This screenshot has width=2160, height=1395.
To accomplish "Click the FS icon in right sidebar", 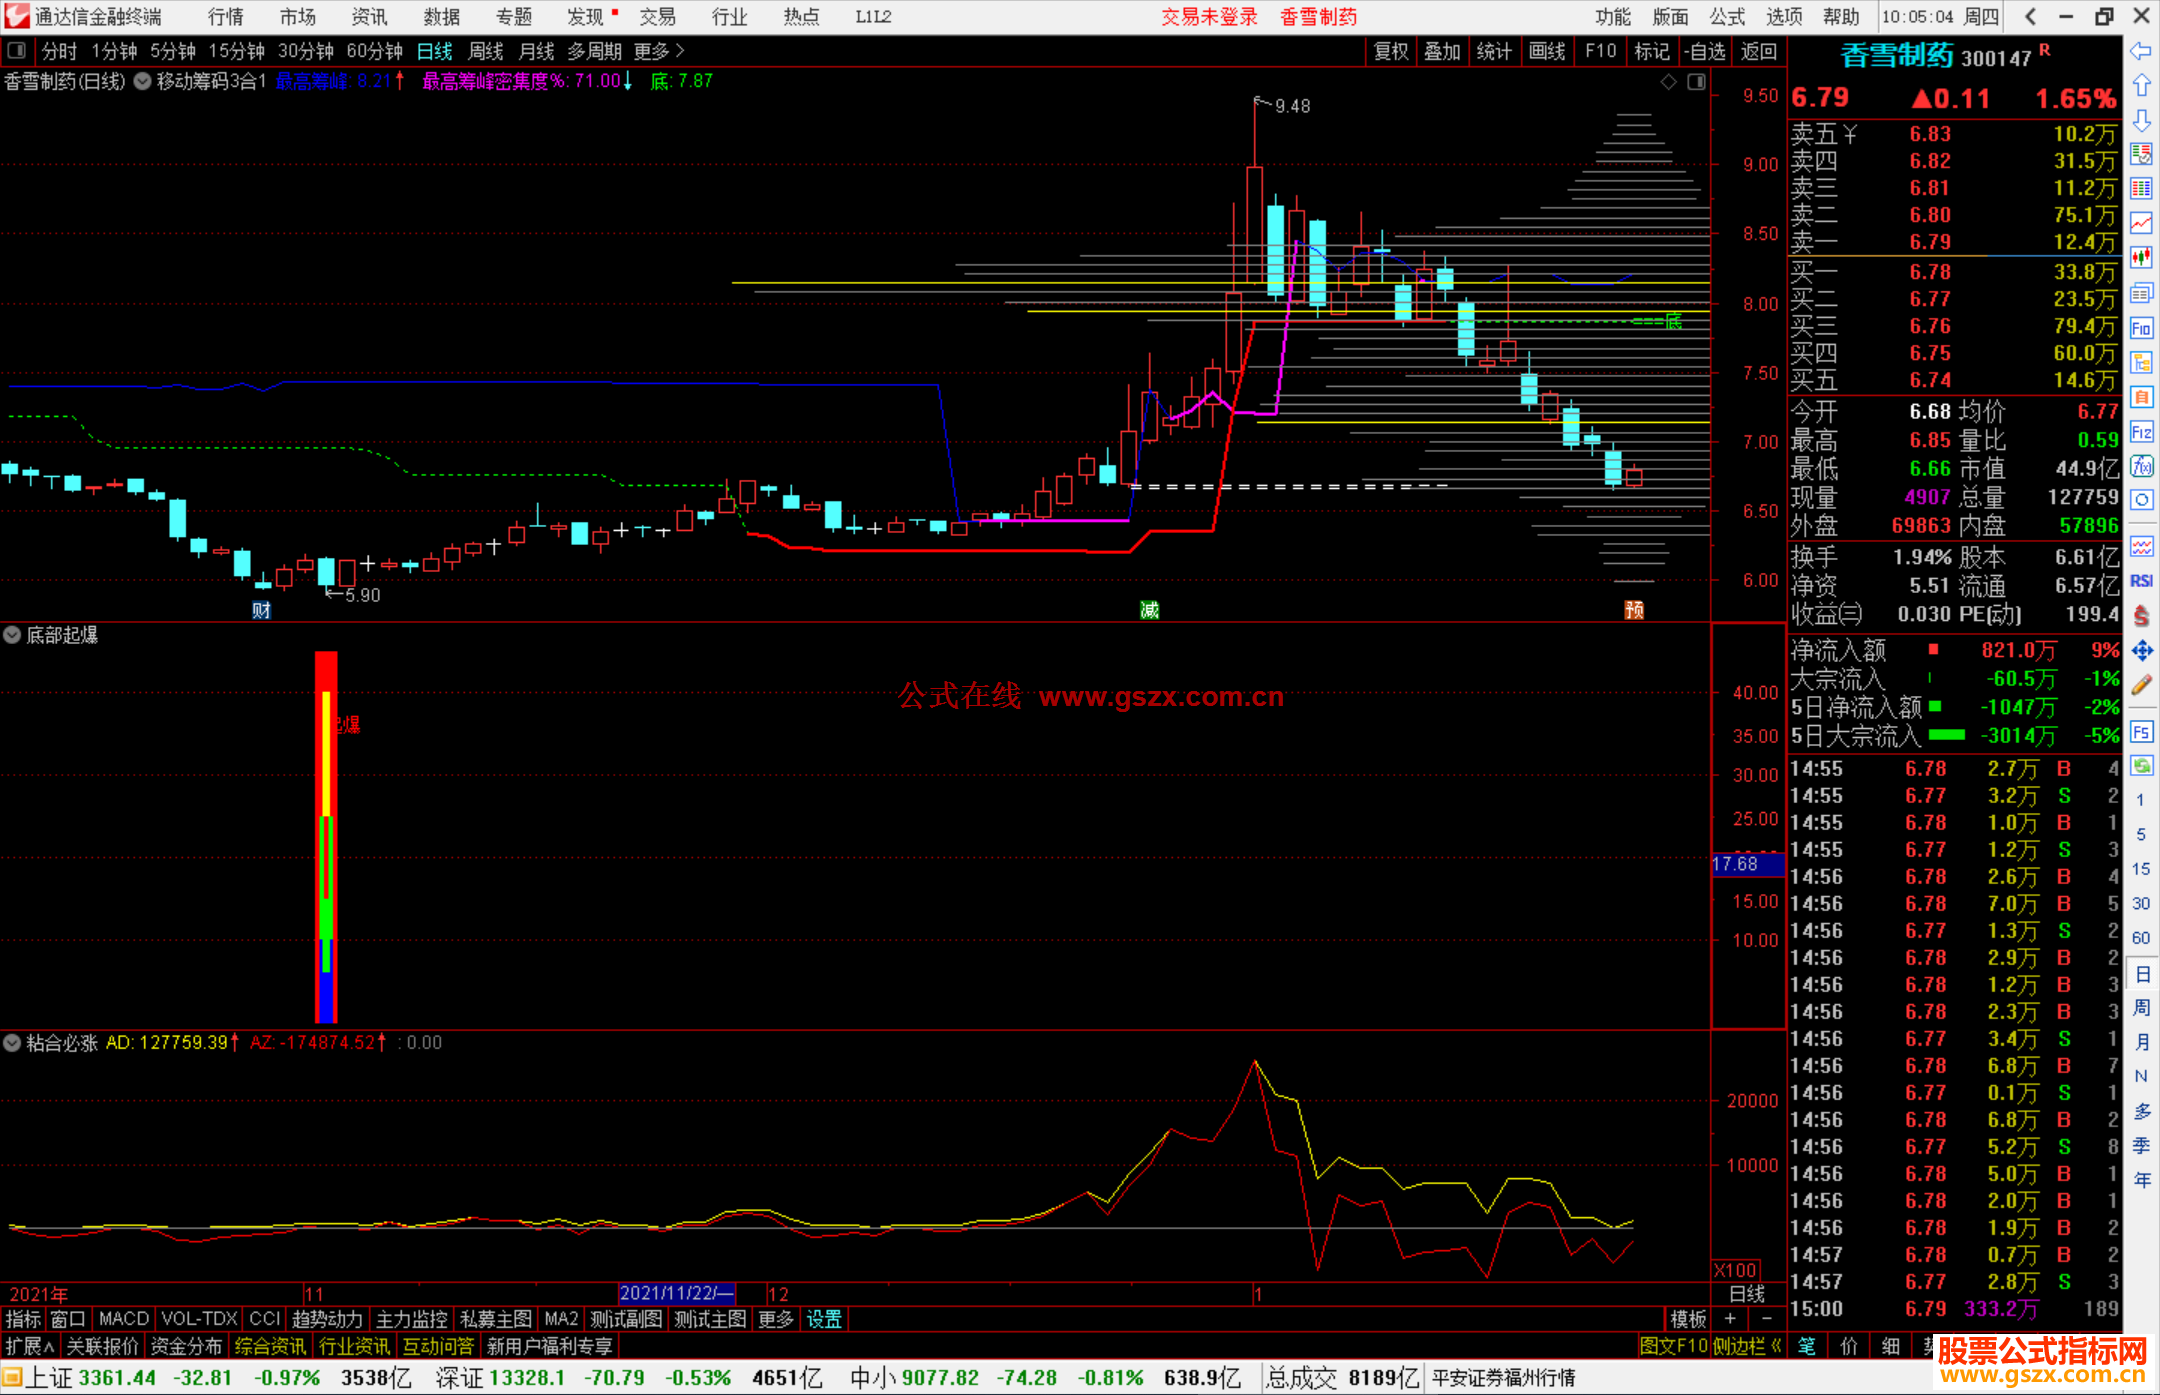I will [2141, 732].
